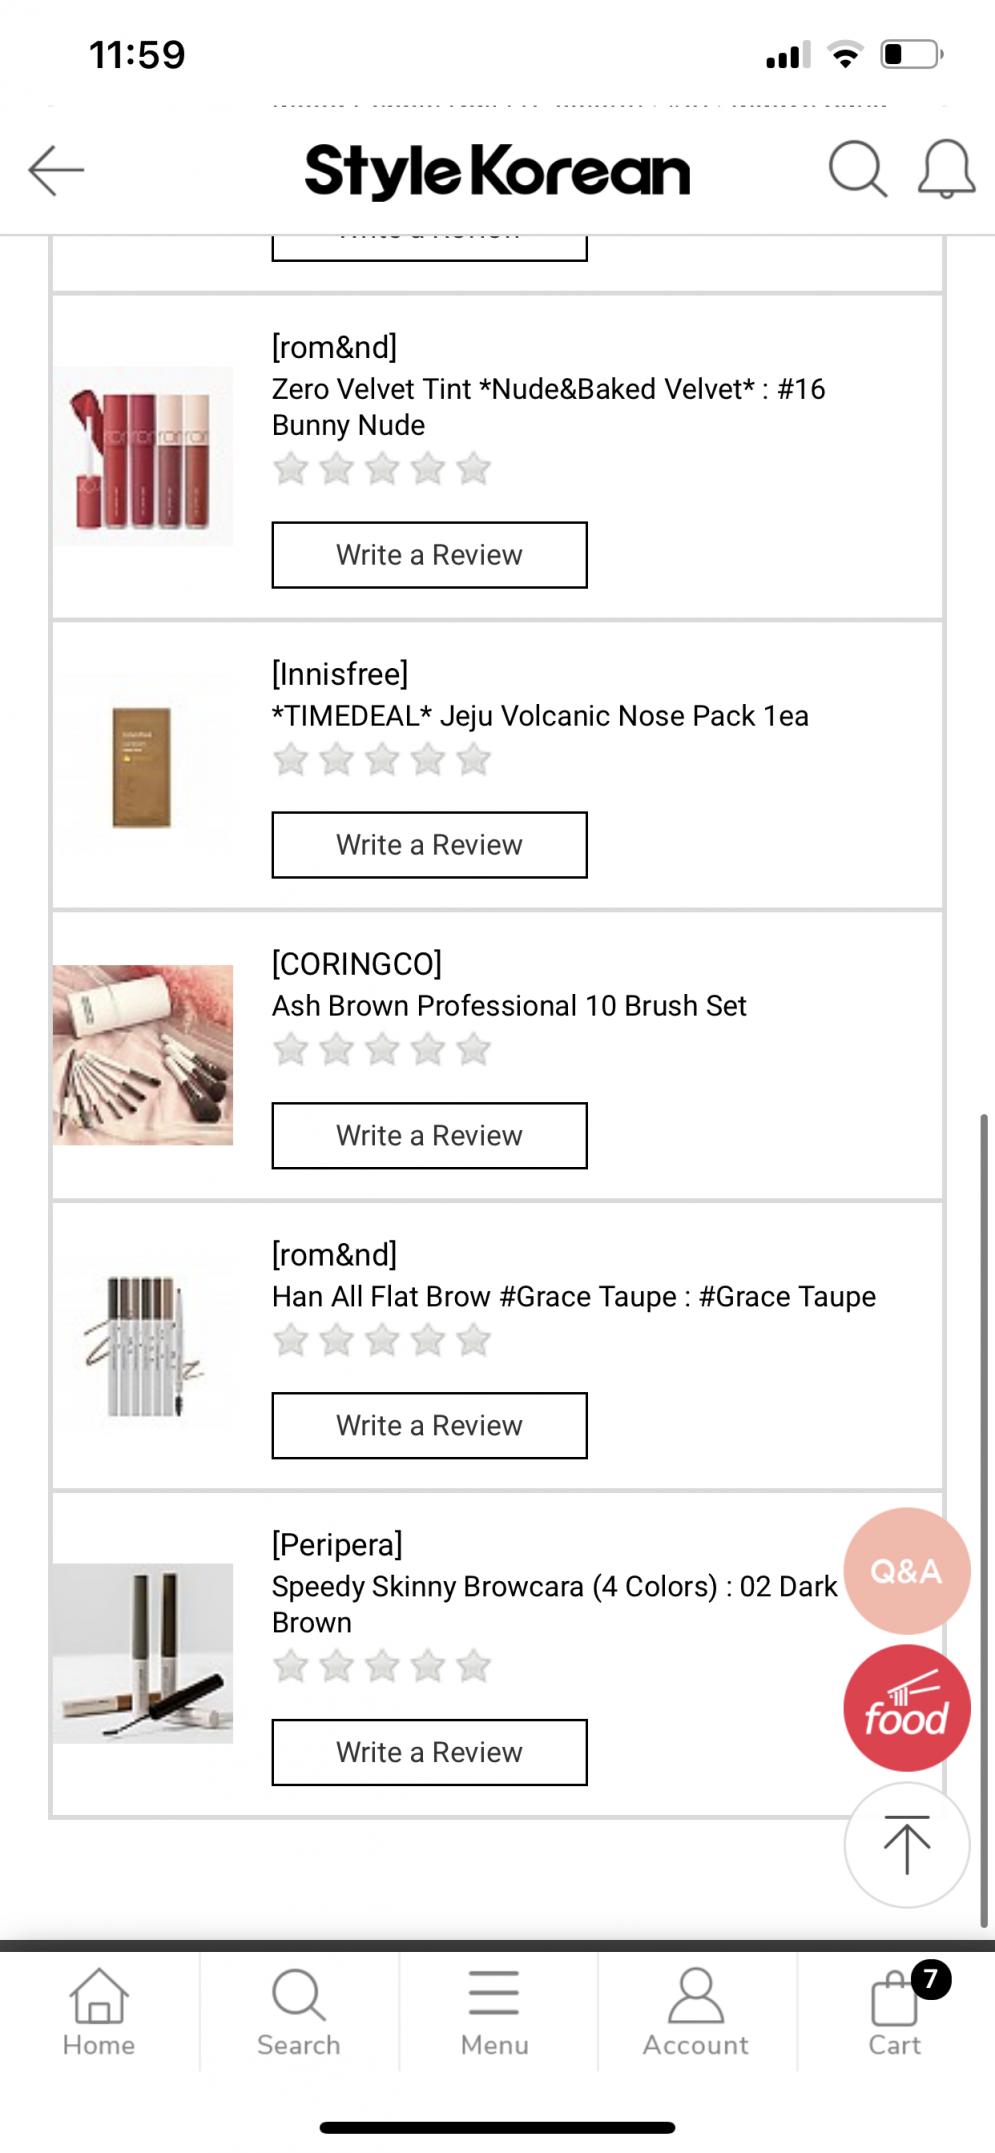
Task: Tap CORINGCO brush set thumbnail
Action: [x=143, y=1055]
